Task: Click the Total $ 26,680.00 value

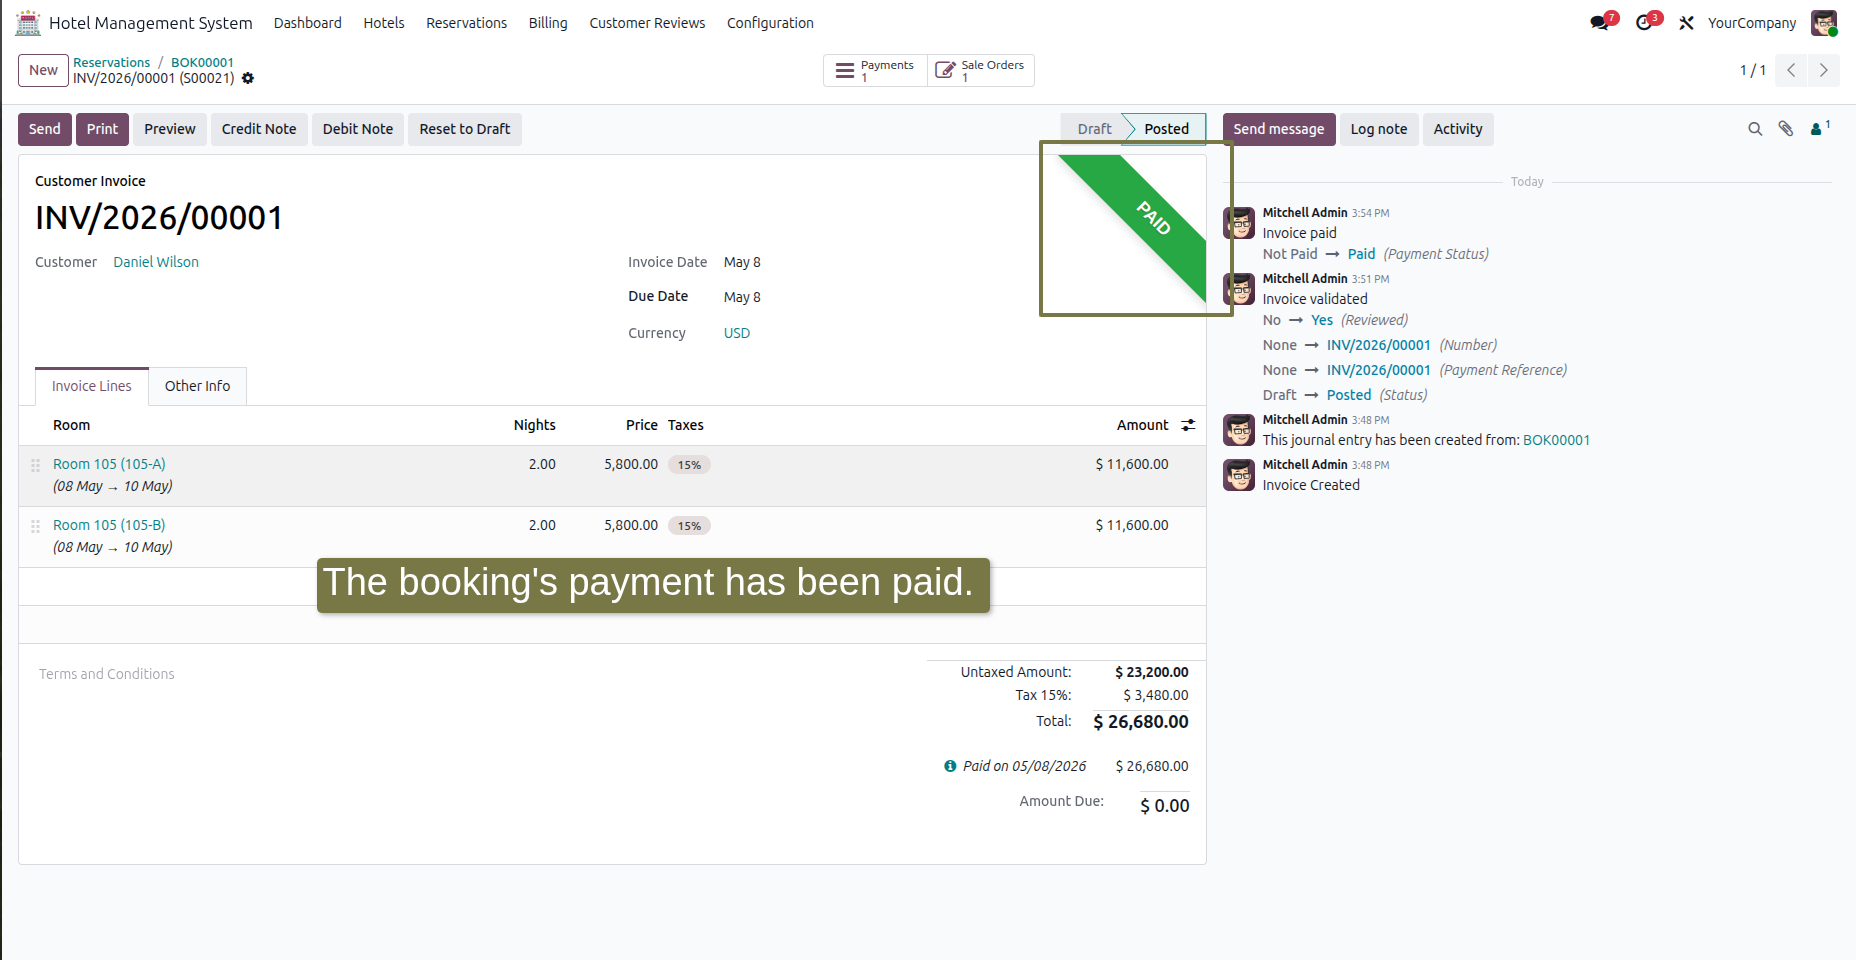Action: [1141, 722]
